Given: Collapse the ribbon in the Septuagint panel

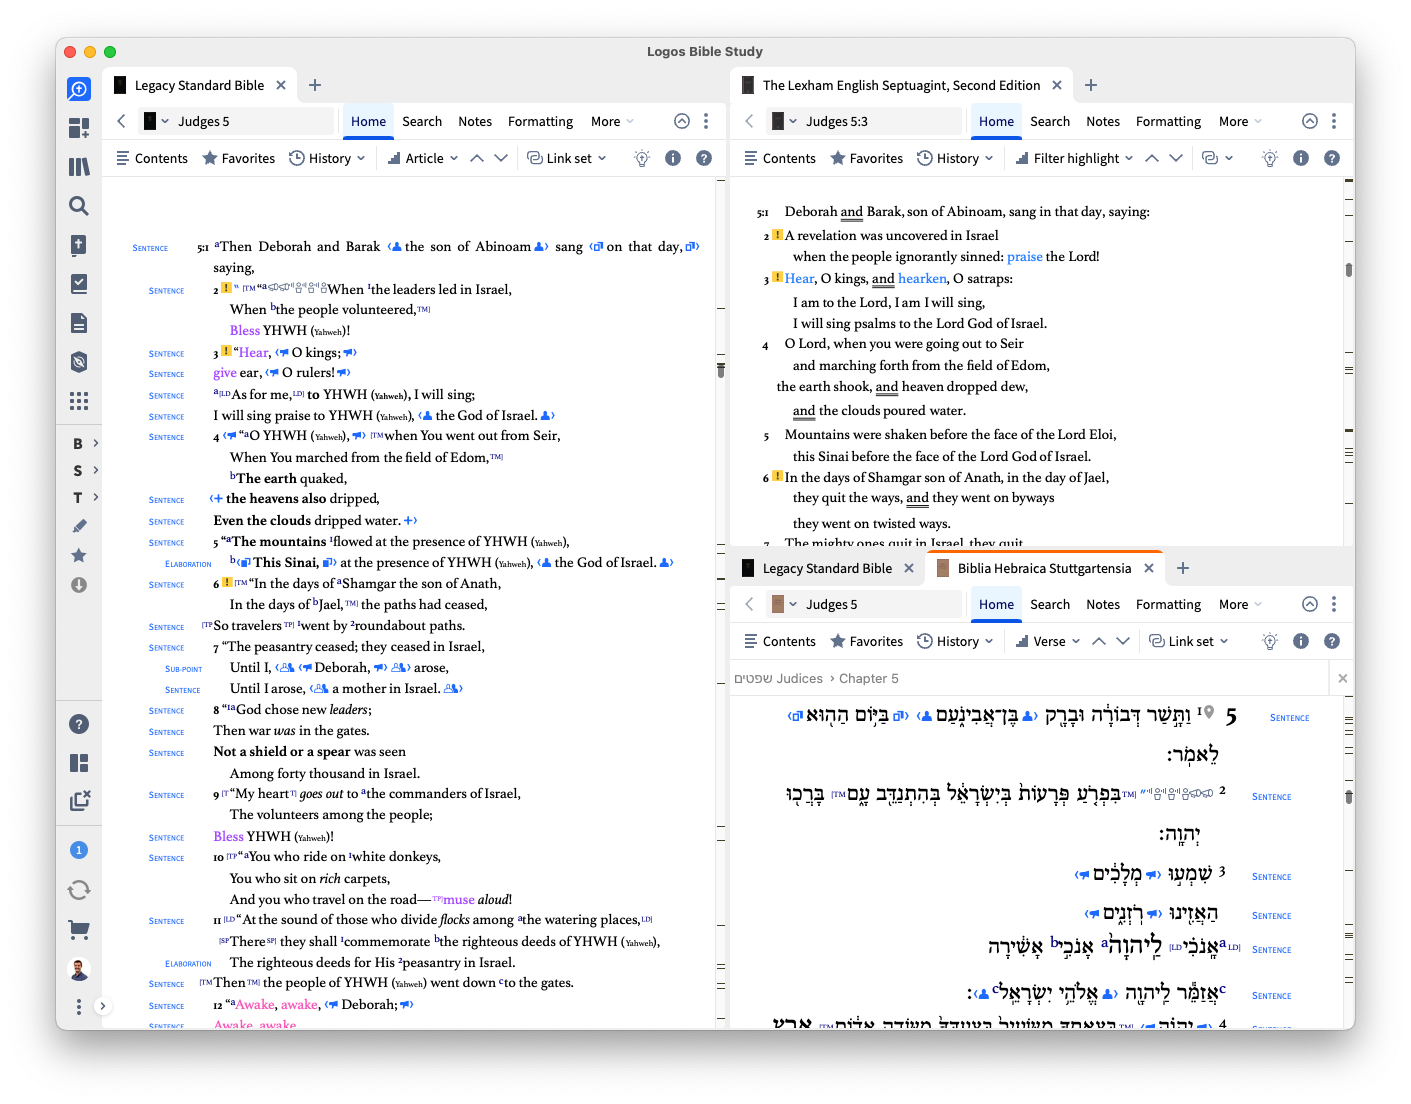Looking at the screenshot, I should click(1310, 121).
